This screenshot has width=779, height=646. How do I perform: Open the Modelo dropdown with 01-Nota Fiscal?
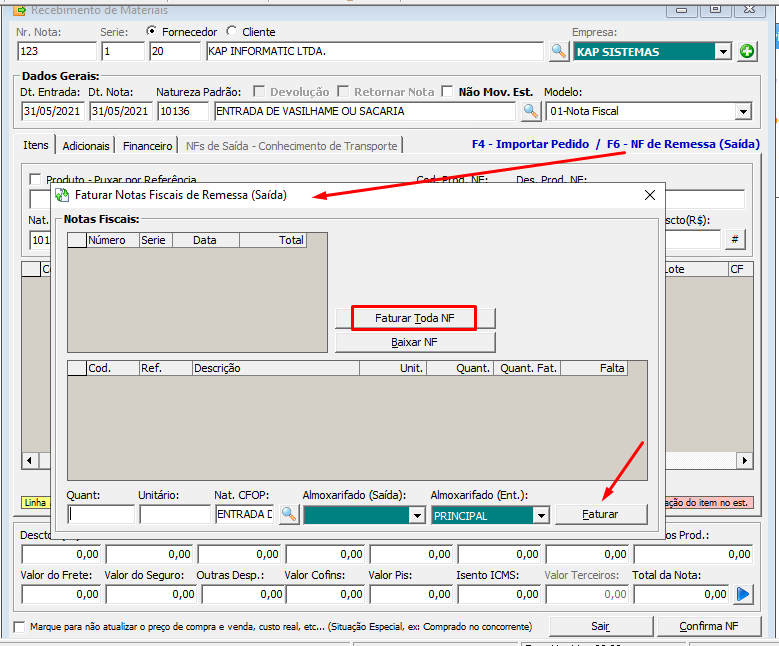pos(742,111)
